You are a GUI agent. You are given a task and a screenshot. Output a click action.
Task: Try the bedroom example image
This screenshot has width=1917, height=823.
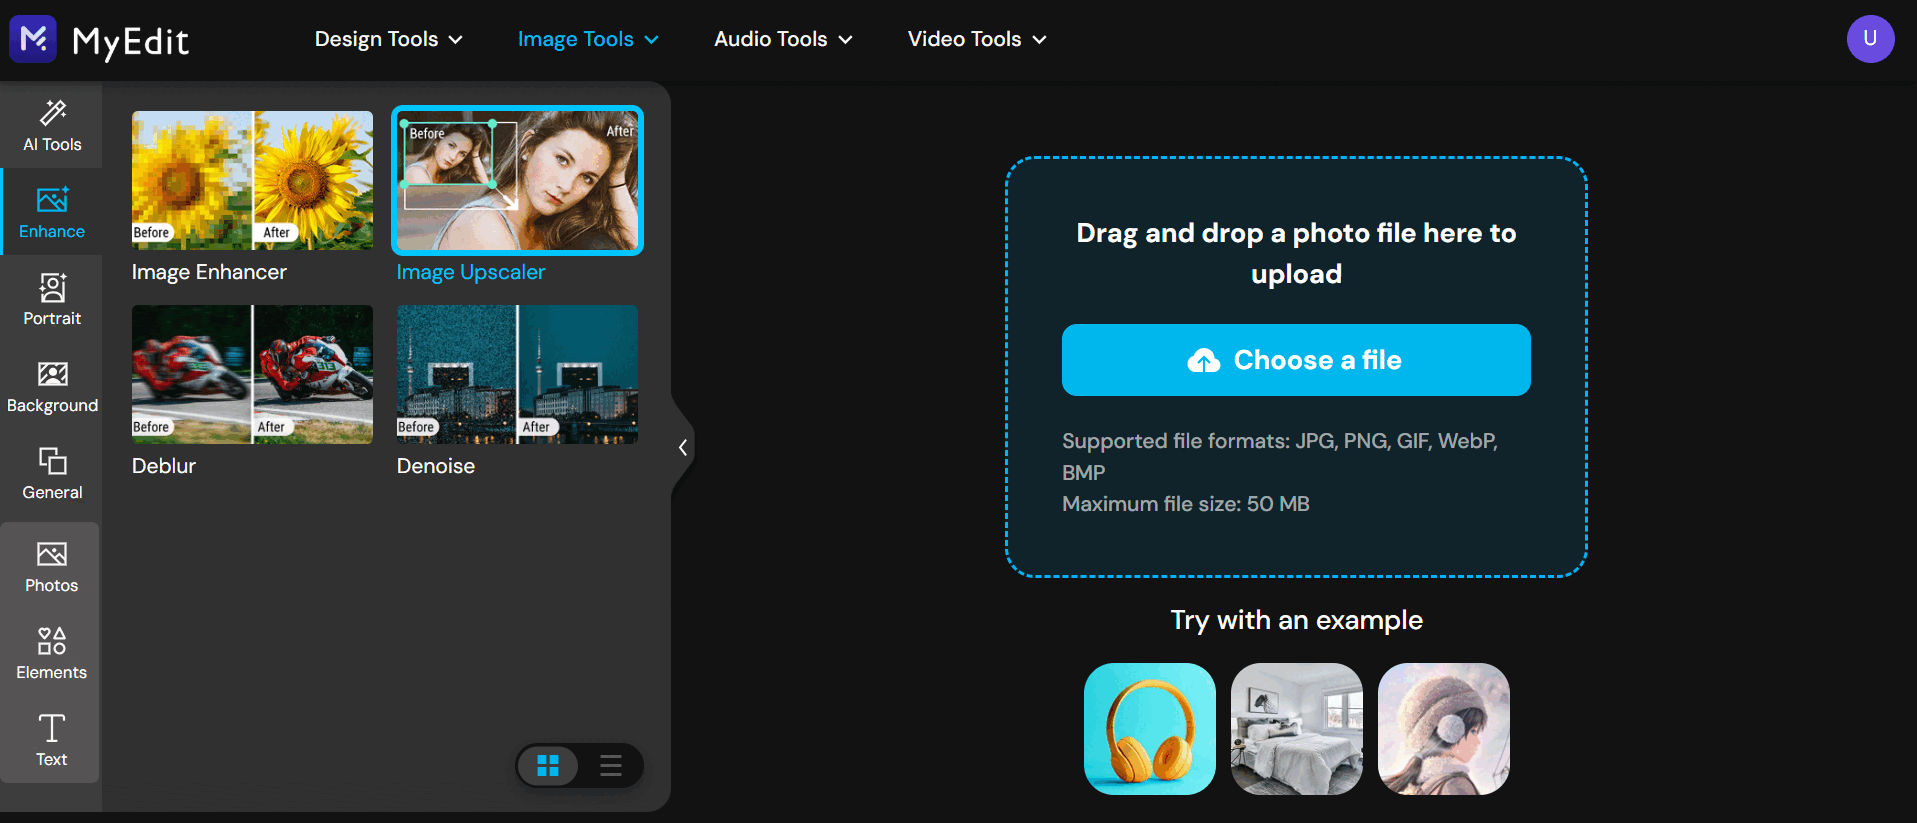coord(1297,729)
